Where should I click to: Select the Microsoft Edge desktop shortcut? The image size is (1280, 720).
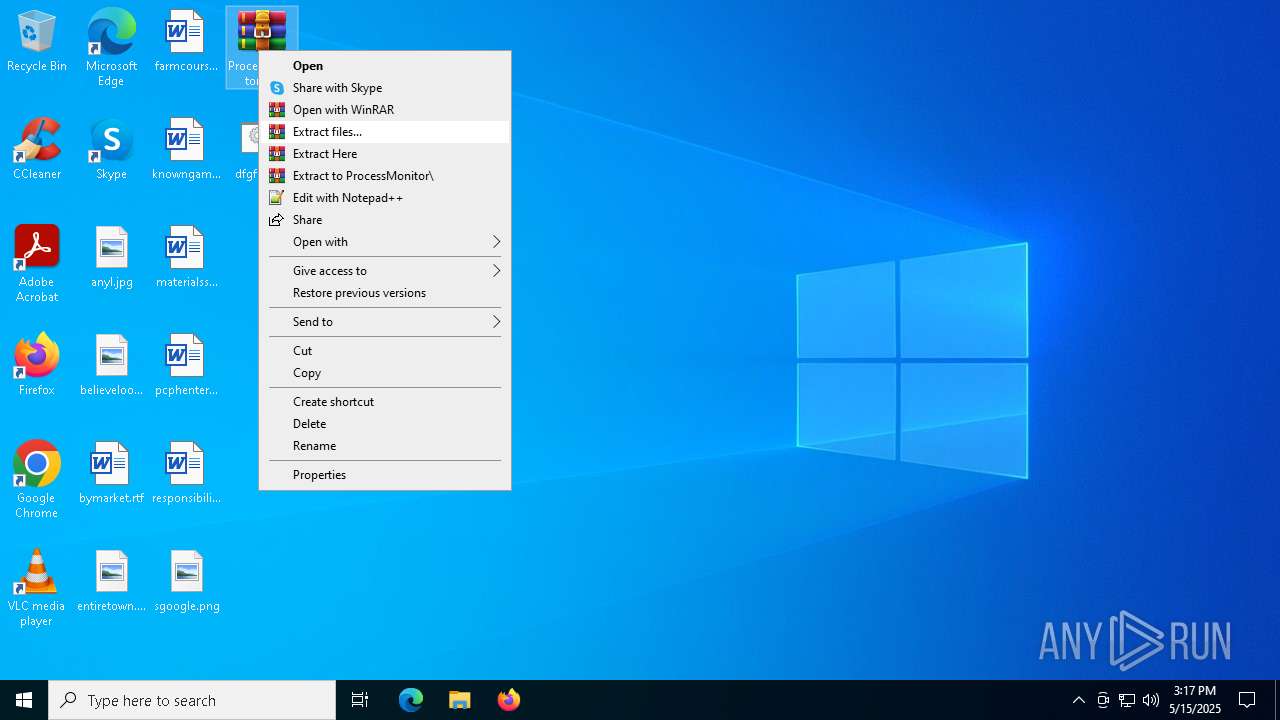coord(111,47)
